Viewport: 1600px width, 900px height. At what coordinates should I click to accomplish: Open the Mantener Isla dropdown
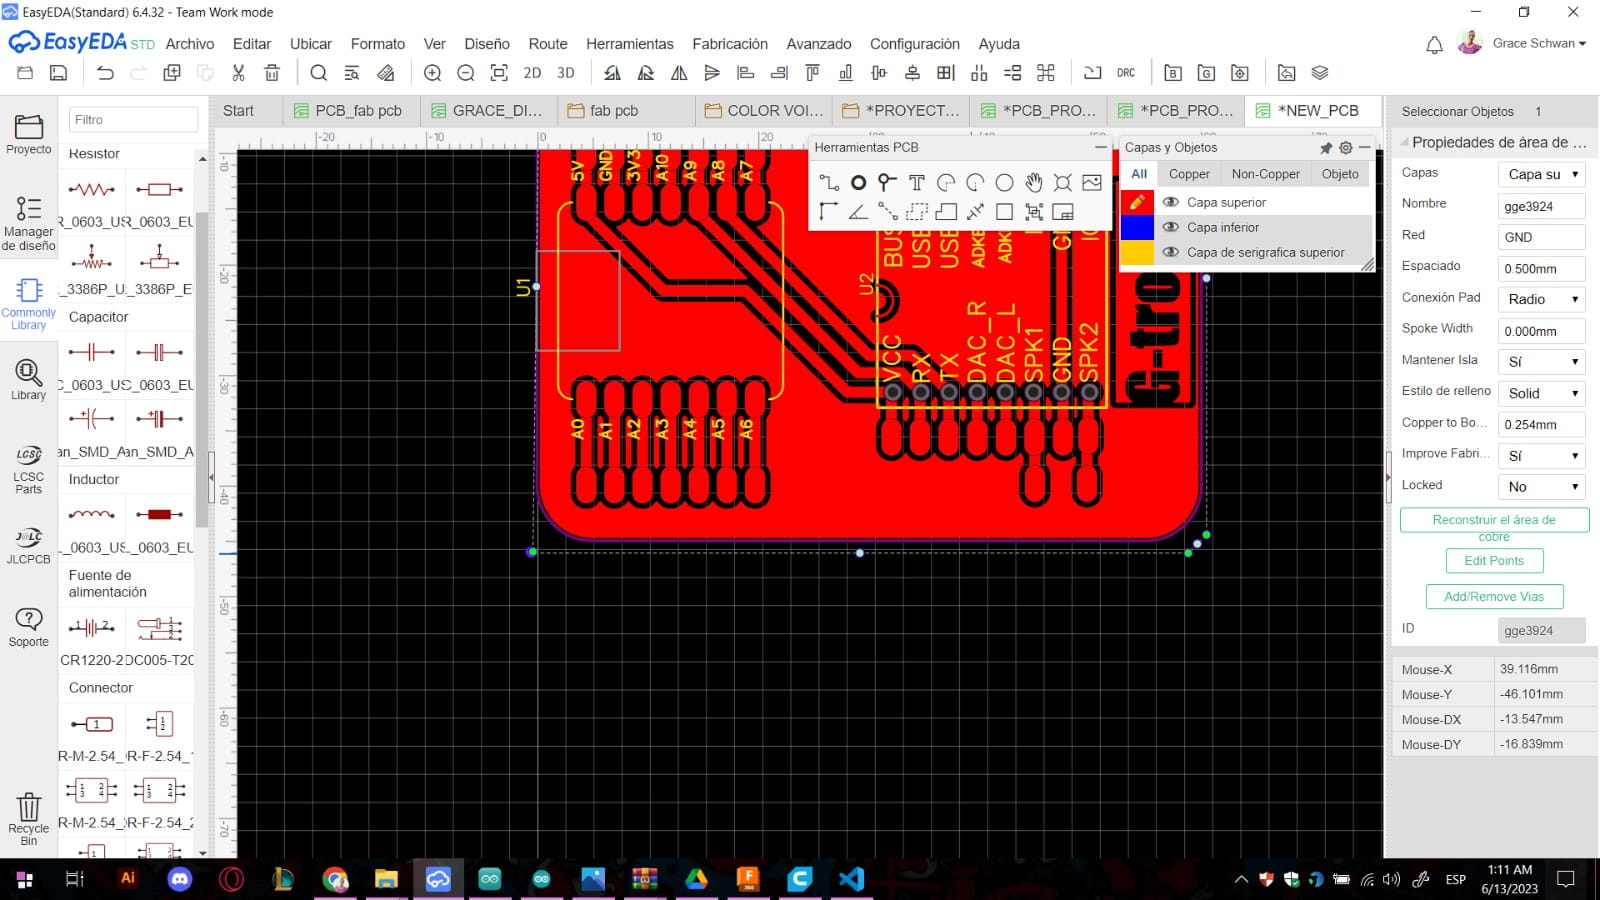(1541, 362)
